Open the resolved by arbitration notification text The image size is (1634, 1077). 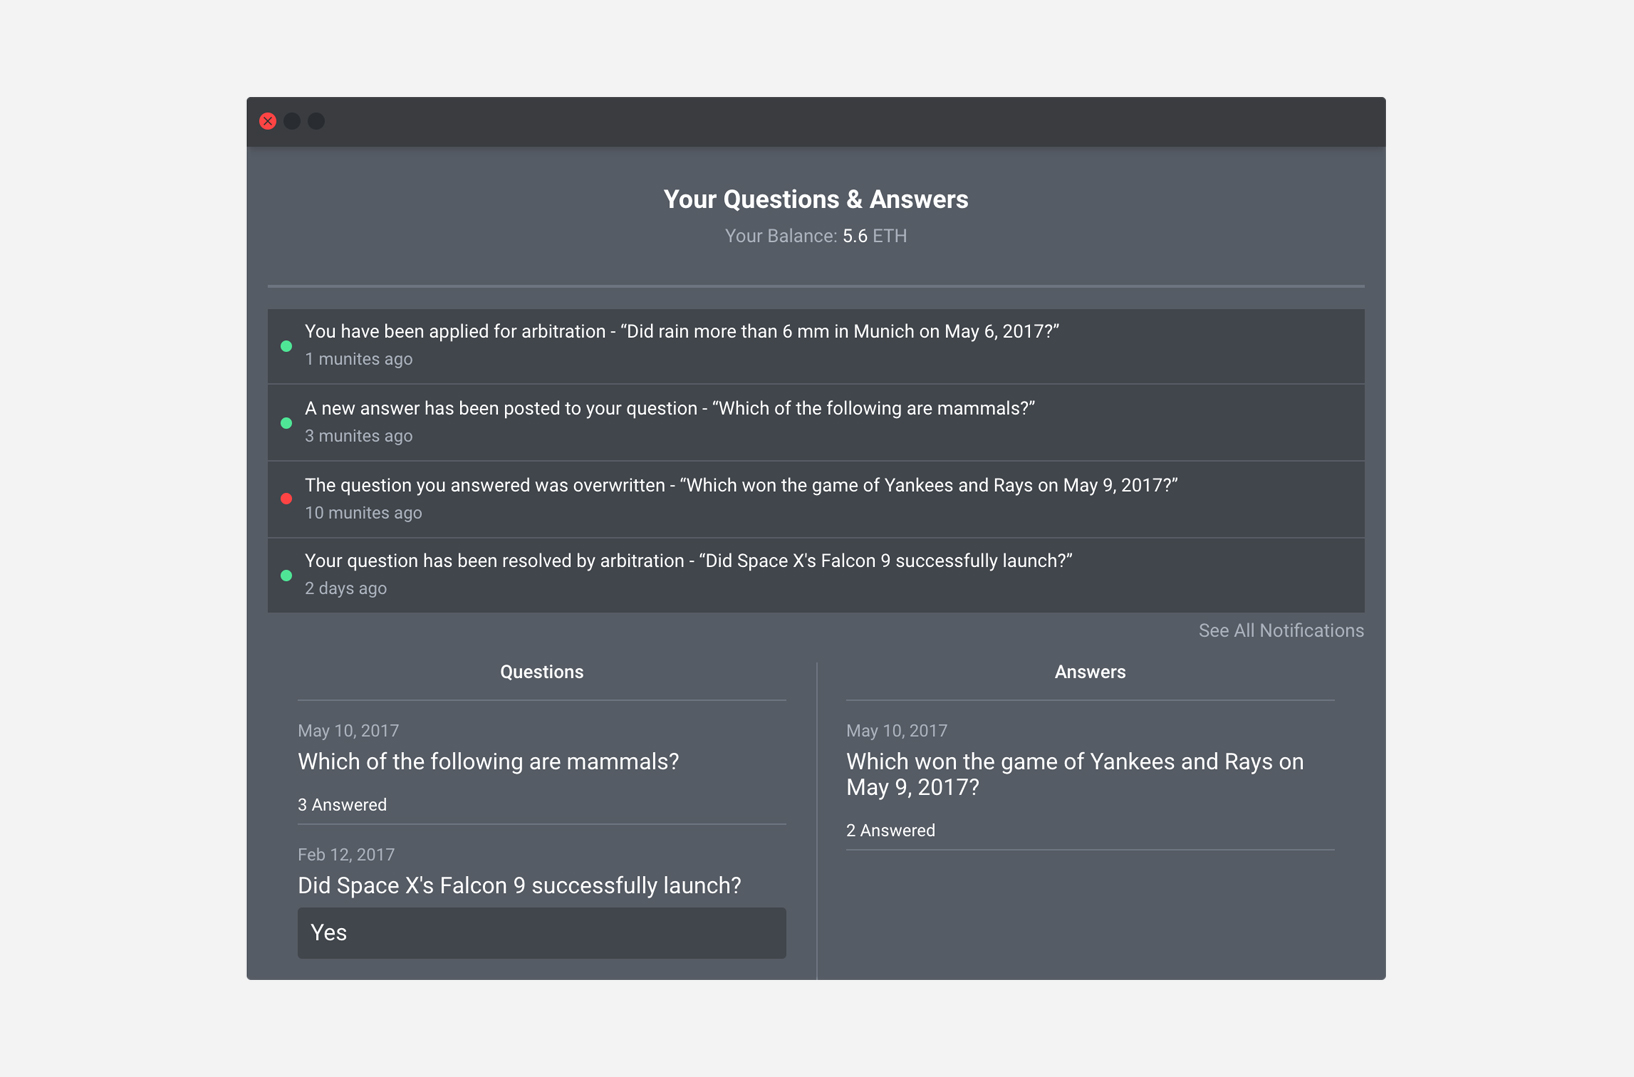point(688,561)
